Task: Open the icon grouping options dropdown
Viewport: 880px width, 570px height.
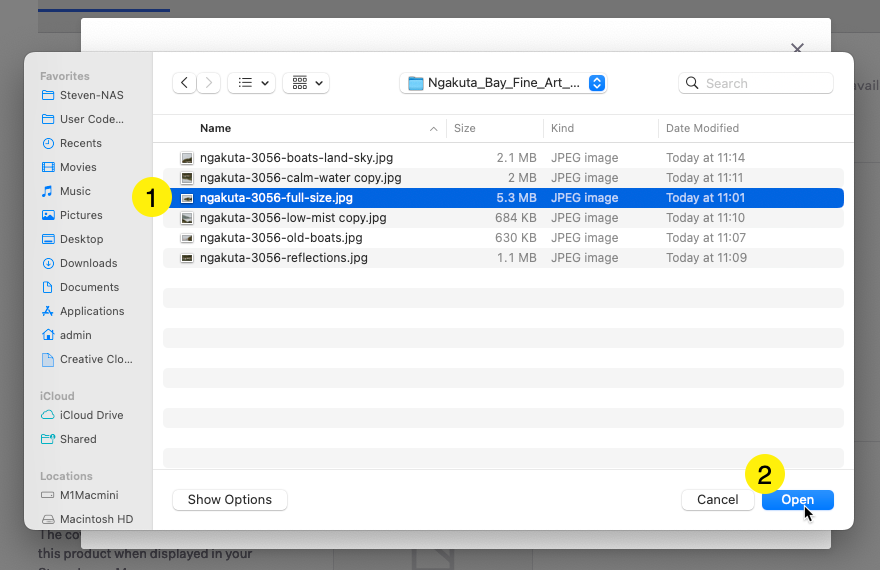Action: click(306, 84)
